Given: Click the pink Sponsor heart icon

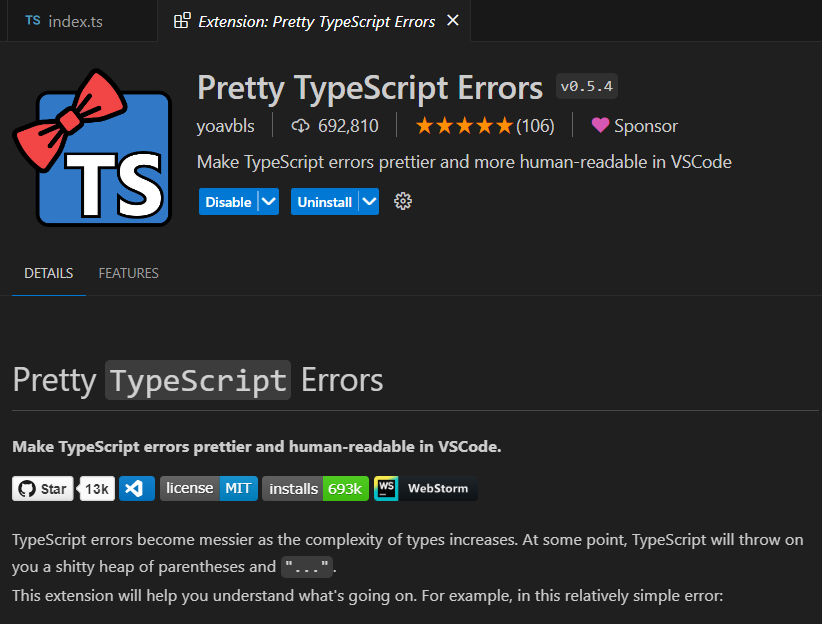Looking at the screenshot, I should click(600, 125).
